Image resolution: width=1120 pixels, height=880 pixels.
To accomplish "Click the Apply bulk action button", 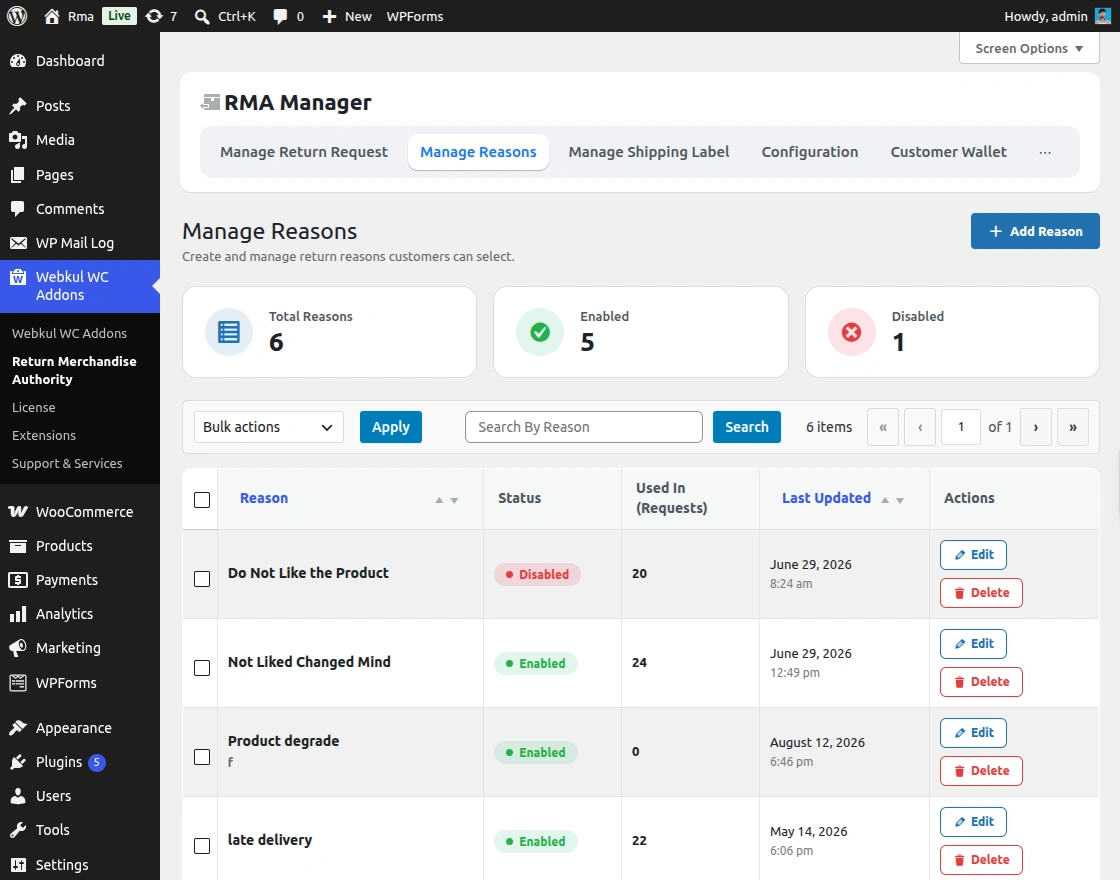I will 391,427.
